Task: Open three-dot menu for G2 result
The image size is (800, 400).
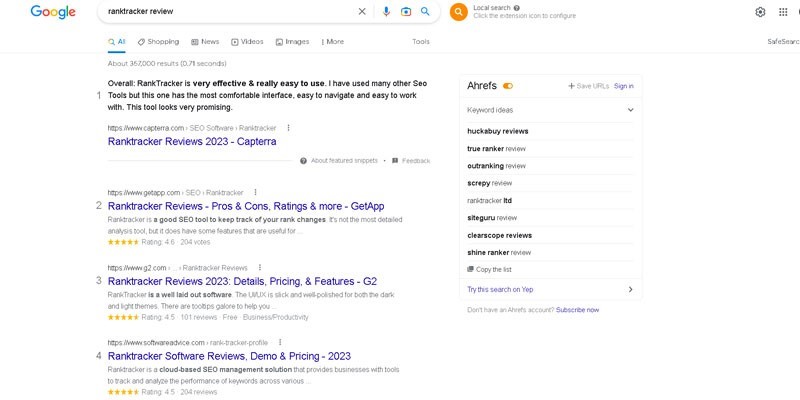Action: coord(260,267)
